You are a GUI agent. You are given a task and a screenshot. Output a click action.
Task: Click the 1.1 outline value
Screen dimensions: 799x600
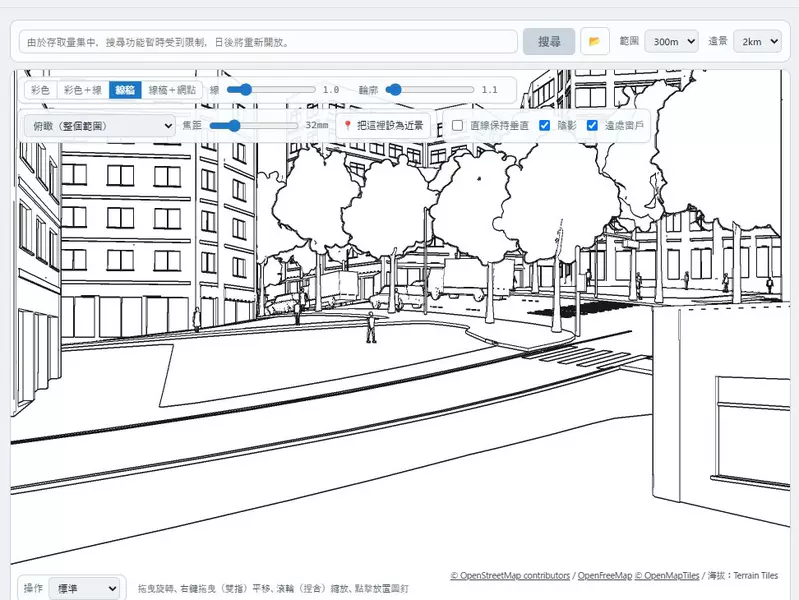[489, 90]
